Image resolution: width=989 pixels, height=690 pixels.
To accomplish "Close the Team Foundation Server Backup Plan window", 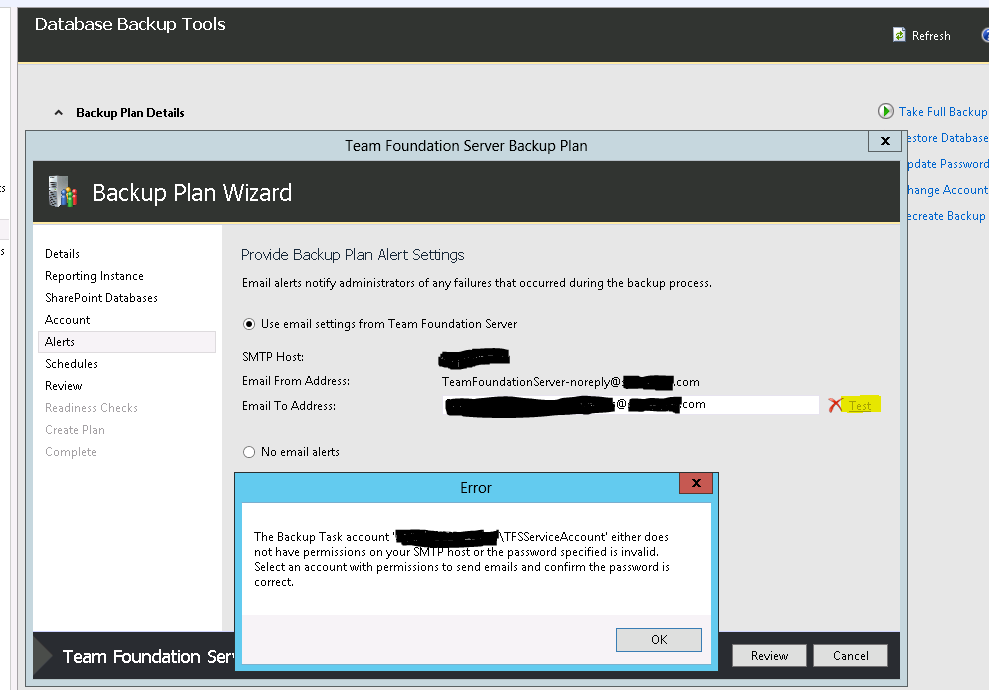I will (x=885, y=141).
